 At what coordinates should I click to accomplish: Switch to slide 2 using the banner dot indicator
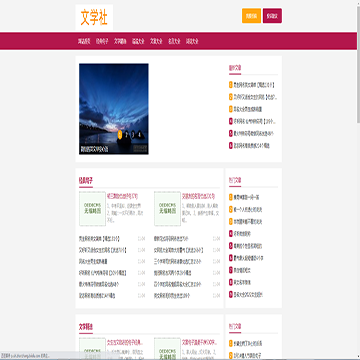point(127,134)
